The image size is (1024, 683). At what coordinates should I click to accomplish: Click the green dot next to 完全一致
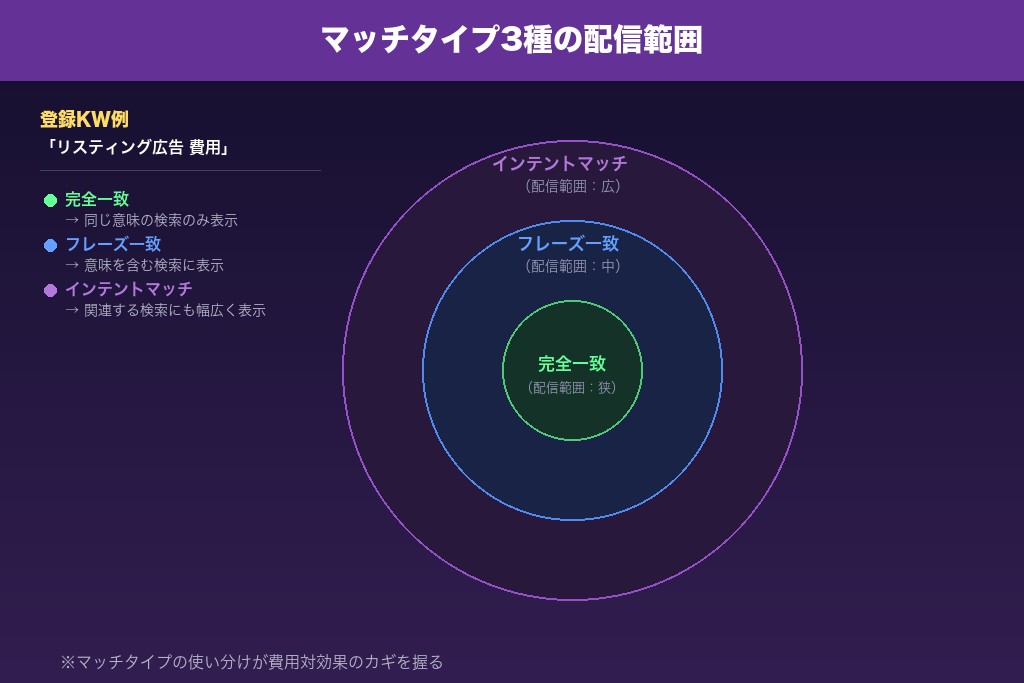click(x=49, y=199)
